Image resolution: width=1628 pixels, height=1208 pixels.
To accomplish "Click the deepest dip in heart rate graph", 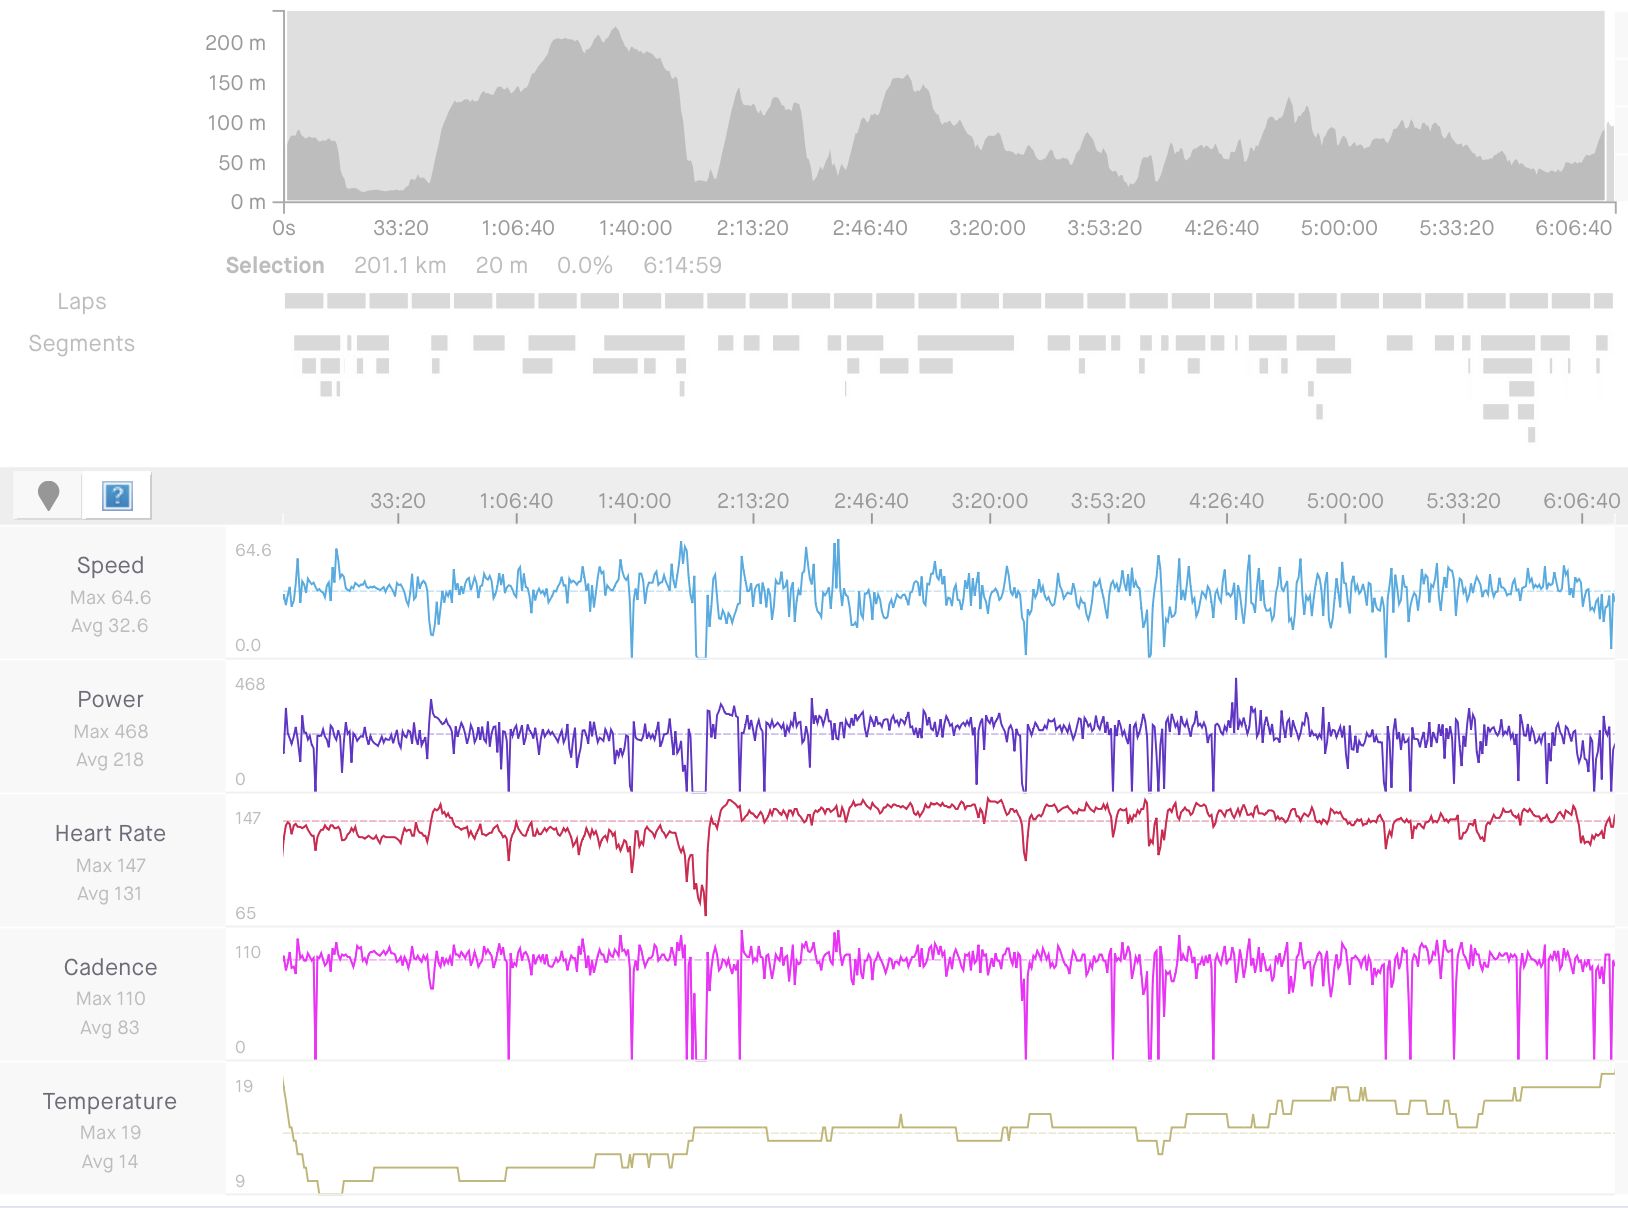I will [705, 912].
